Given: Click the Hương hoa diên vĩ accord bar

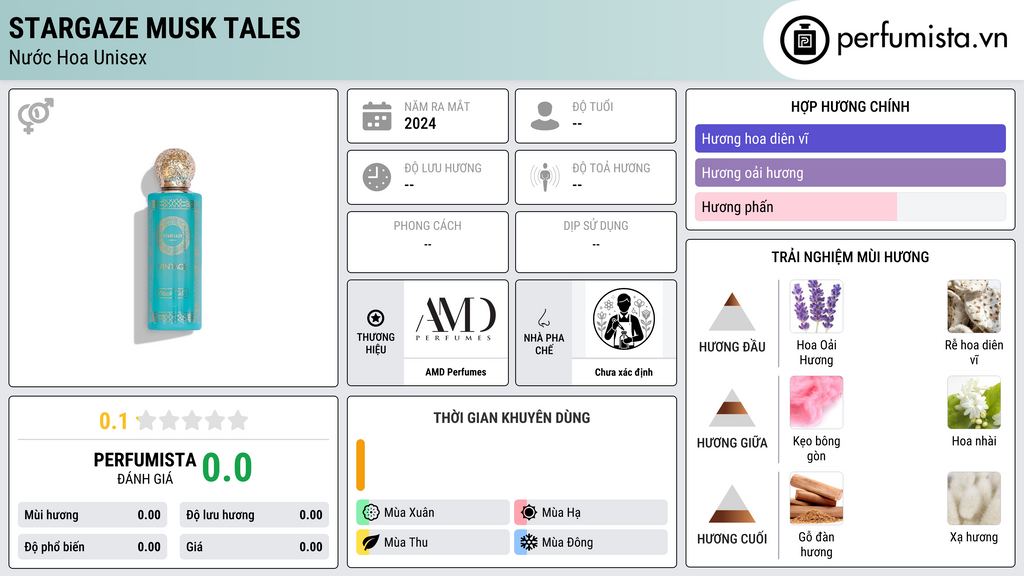Looking at the screenshot, I should 850,138.
